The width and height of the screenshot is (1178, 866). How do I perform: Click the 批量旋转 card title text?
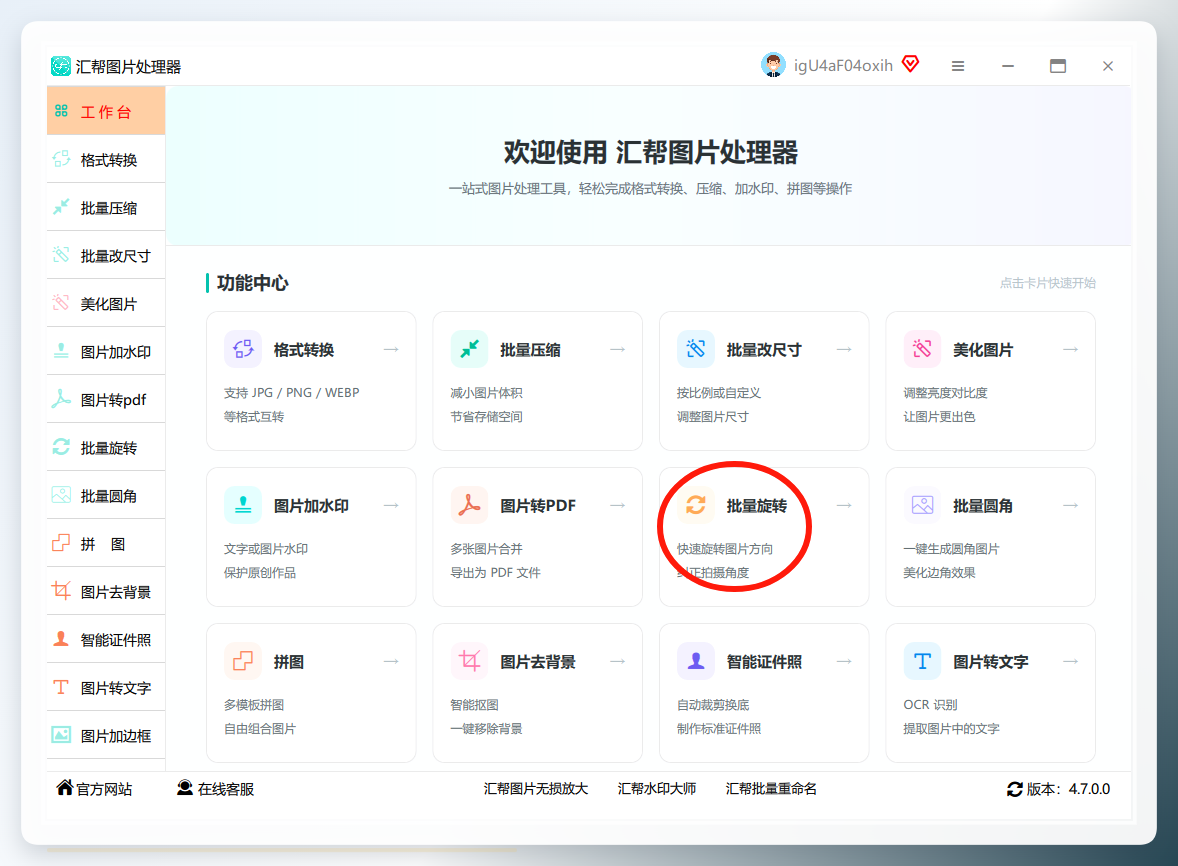[x=757, y=505]
